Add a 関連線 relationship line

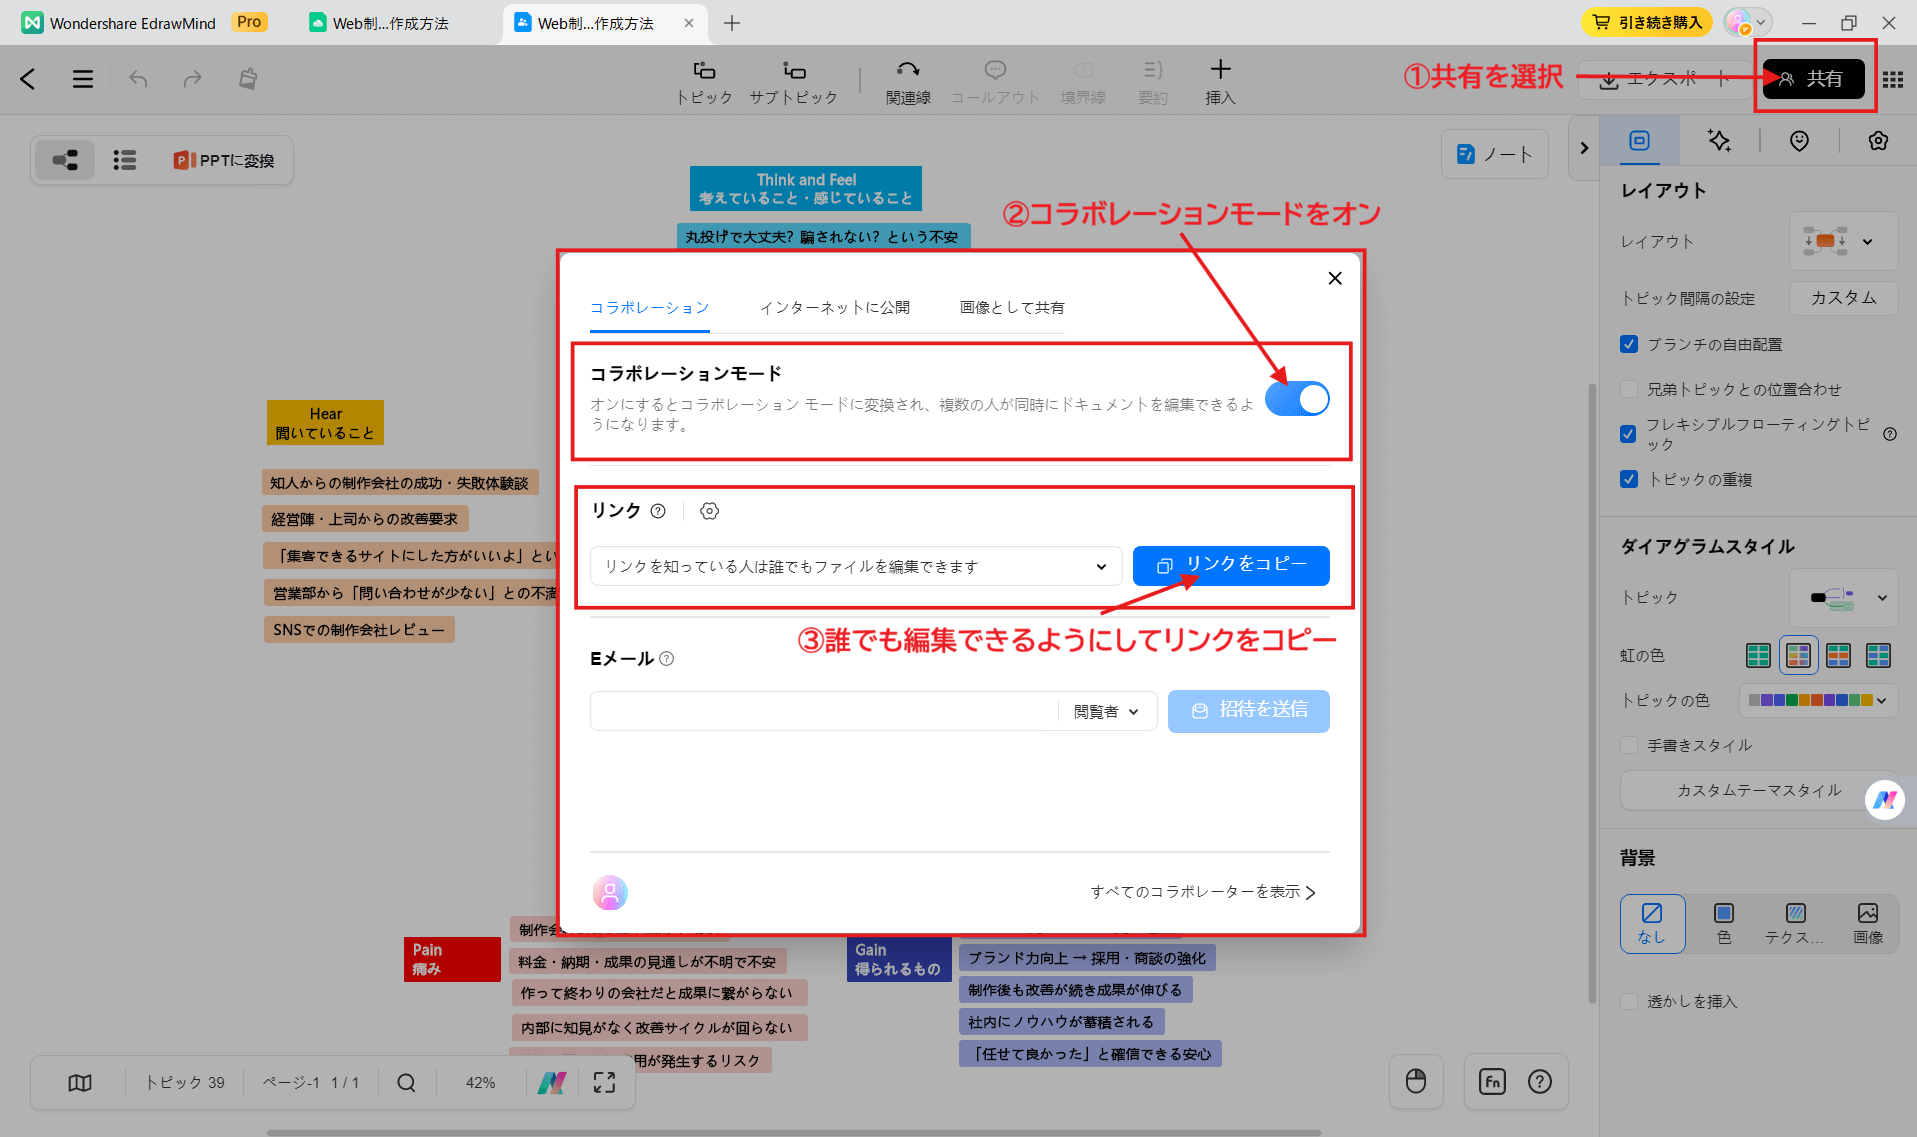907,80
